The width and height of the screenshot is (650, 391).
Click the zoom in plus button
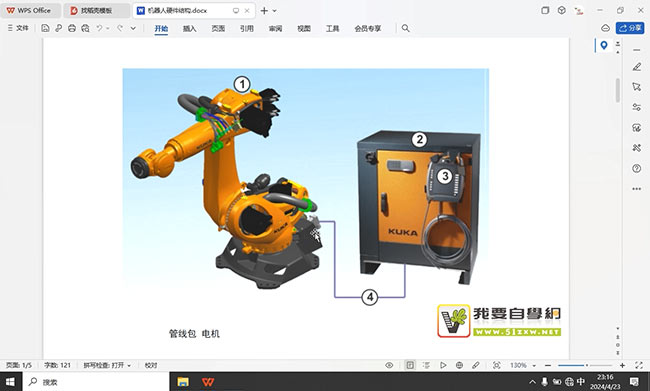(x=622, y=365)
